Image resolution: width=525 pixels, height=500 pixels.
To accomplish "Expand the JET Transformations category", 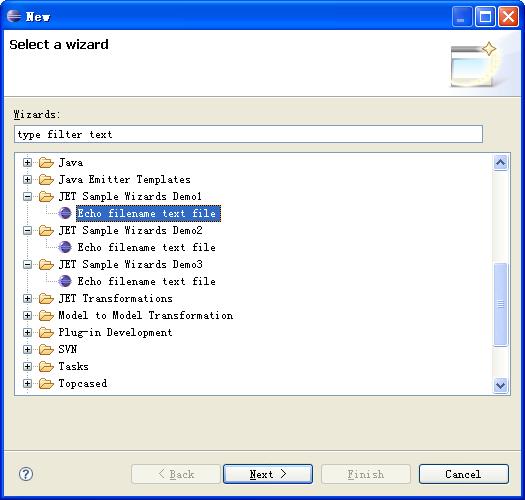I will click(27, 298).
